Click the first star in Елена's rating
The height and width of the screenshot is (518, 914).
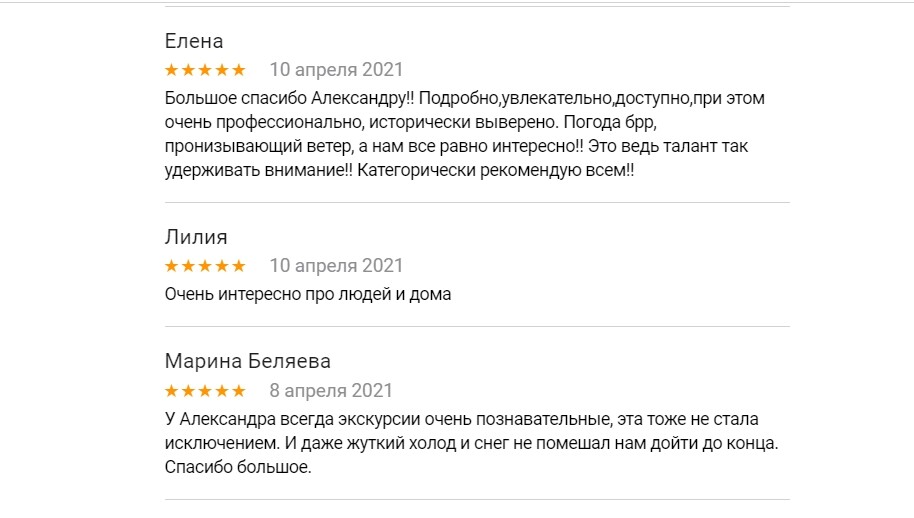coord(171,70)
